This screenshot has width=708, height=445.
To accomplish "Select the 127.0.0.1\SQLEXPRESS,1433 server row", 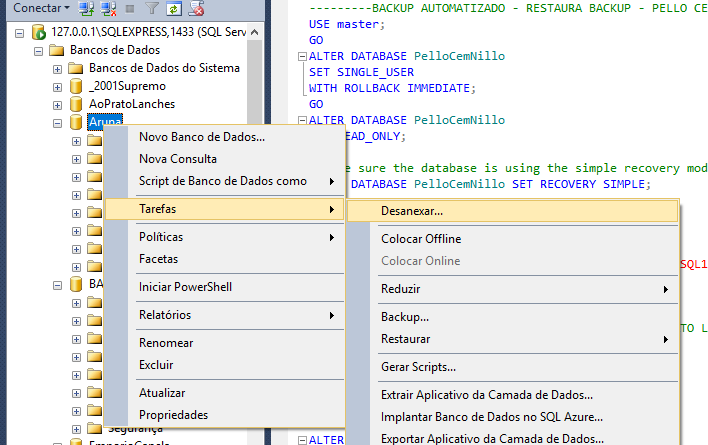I will 149,32.
